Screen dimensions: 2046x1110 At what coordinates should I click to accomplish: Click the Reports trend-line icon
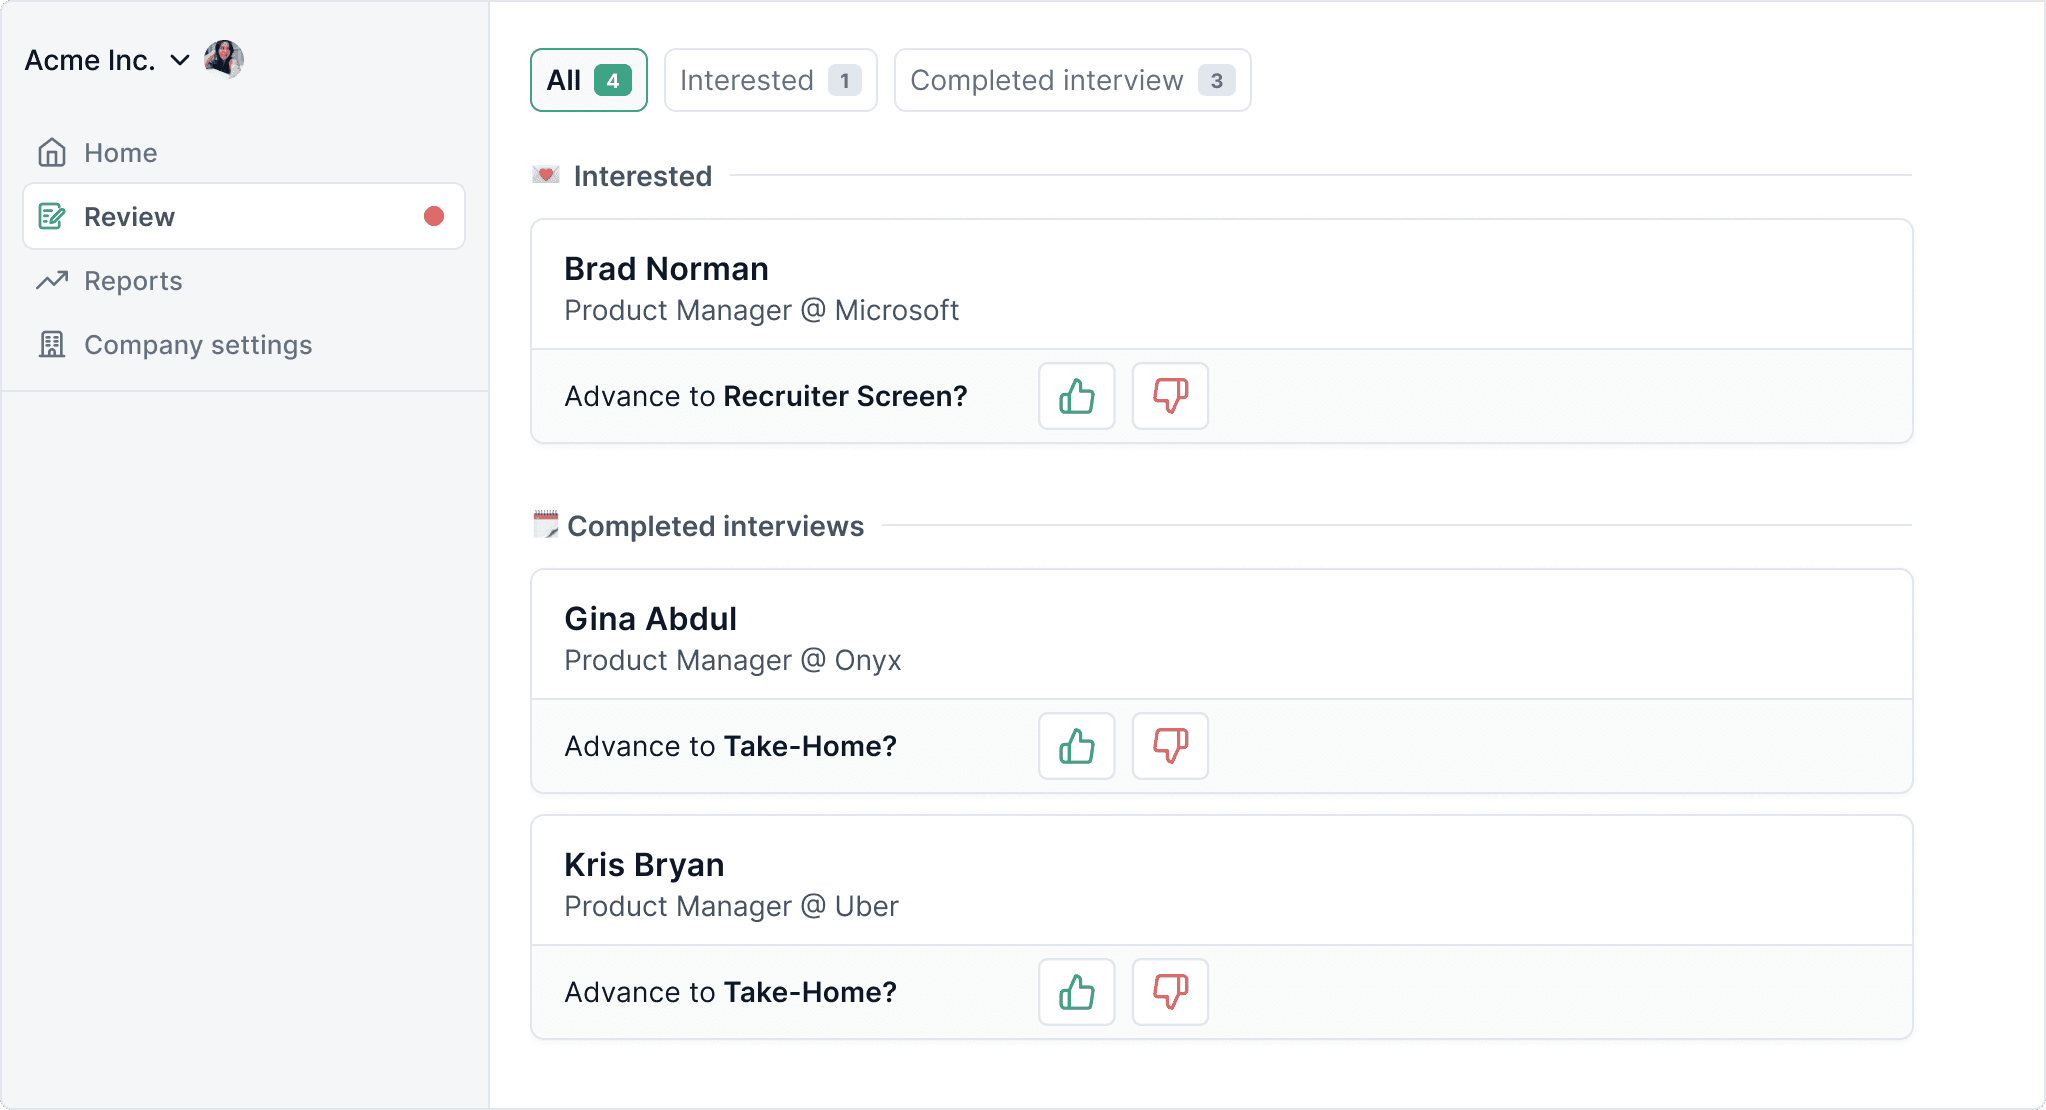[52, 281]
